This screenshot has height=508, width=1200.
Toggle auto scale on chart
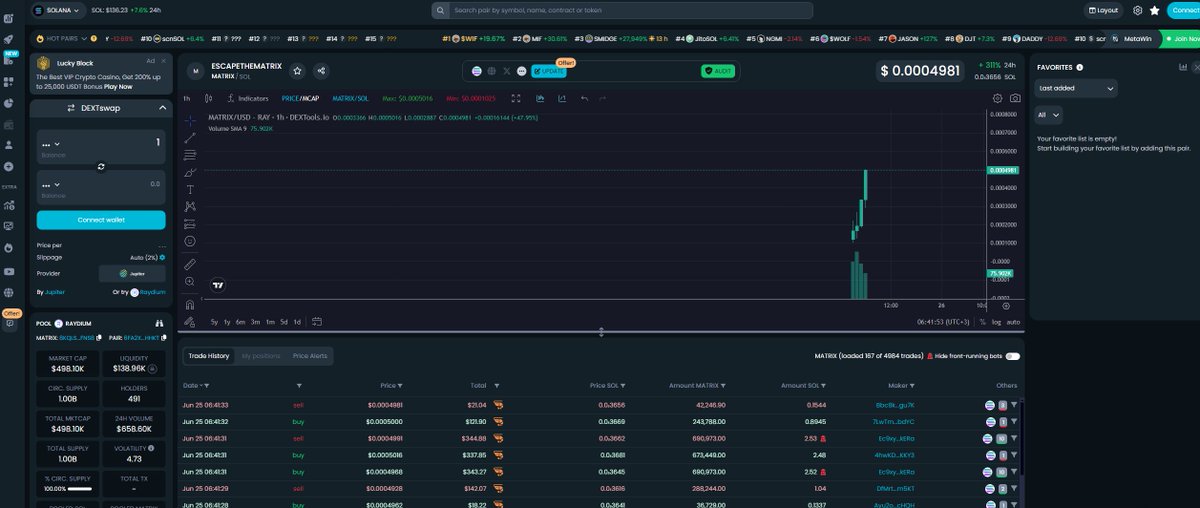click(1013, 322)
